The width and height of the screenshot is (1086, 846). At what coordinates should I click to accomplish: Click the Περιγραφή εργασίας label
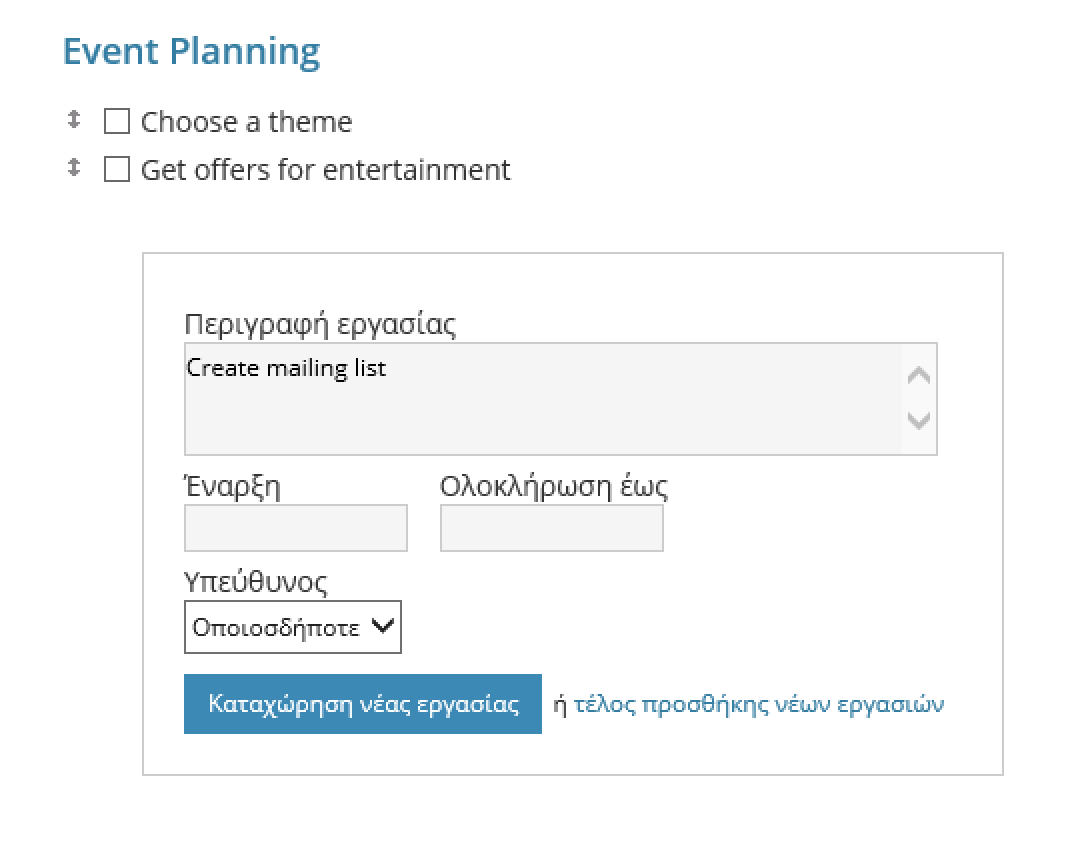tap(320, 324)
